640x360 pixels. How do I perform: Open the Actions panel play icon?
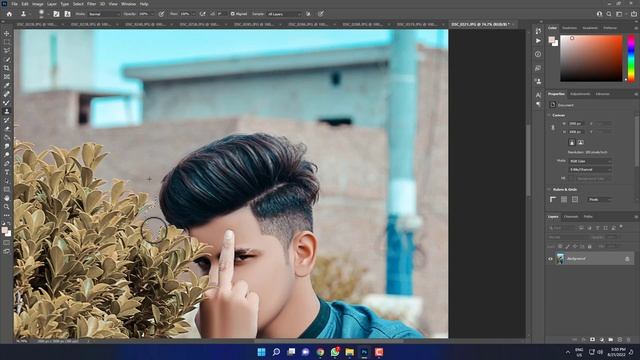tap(538, 41)
